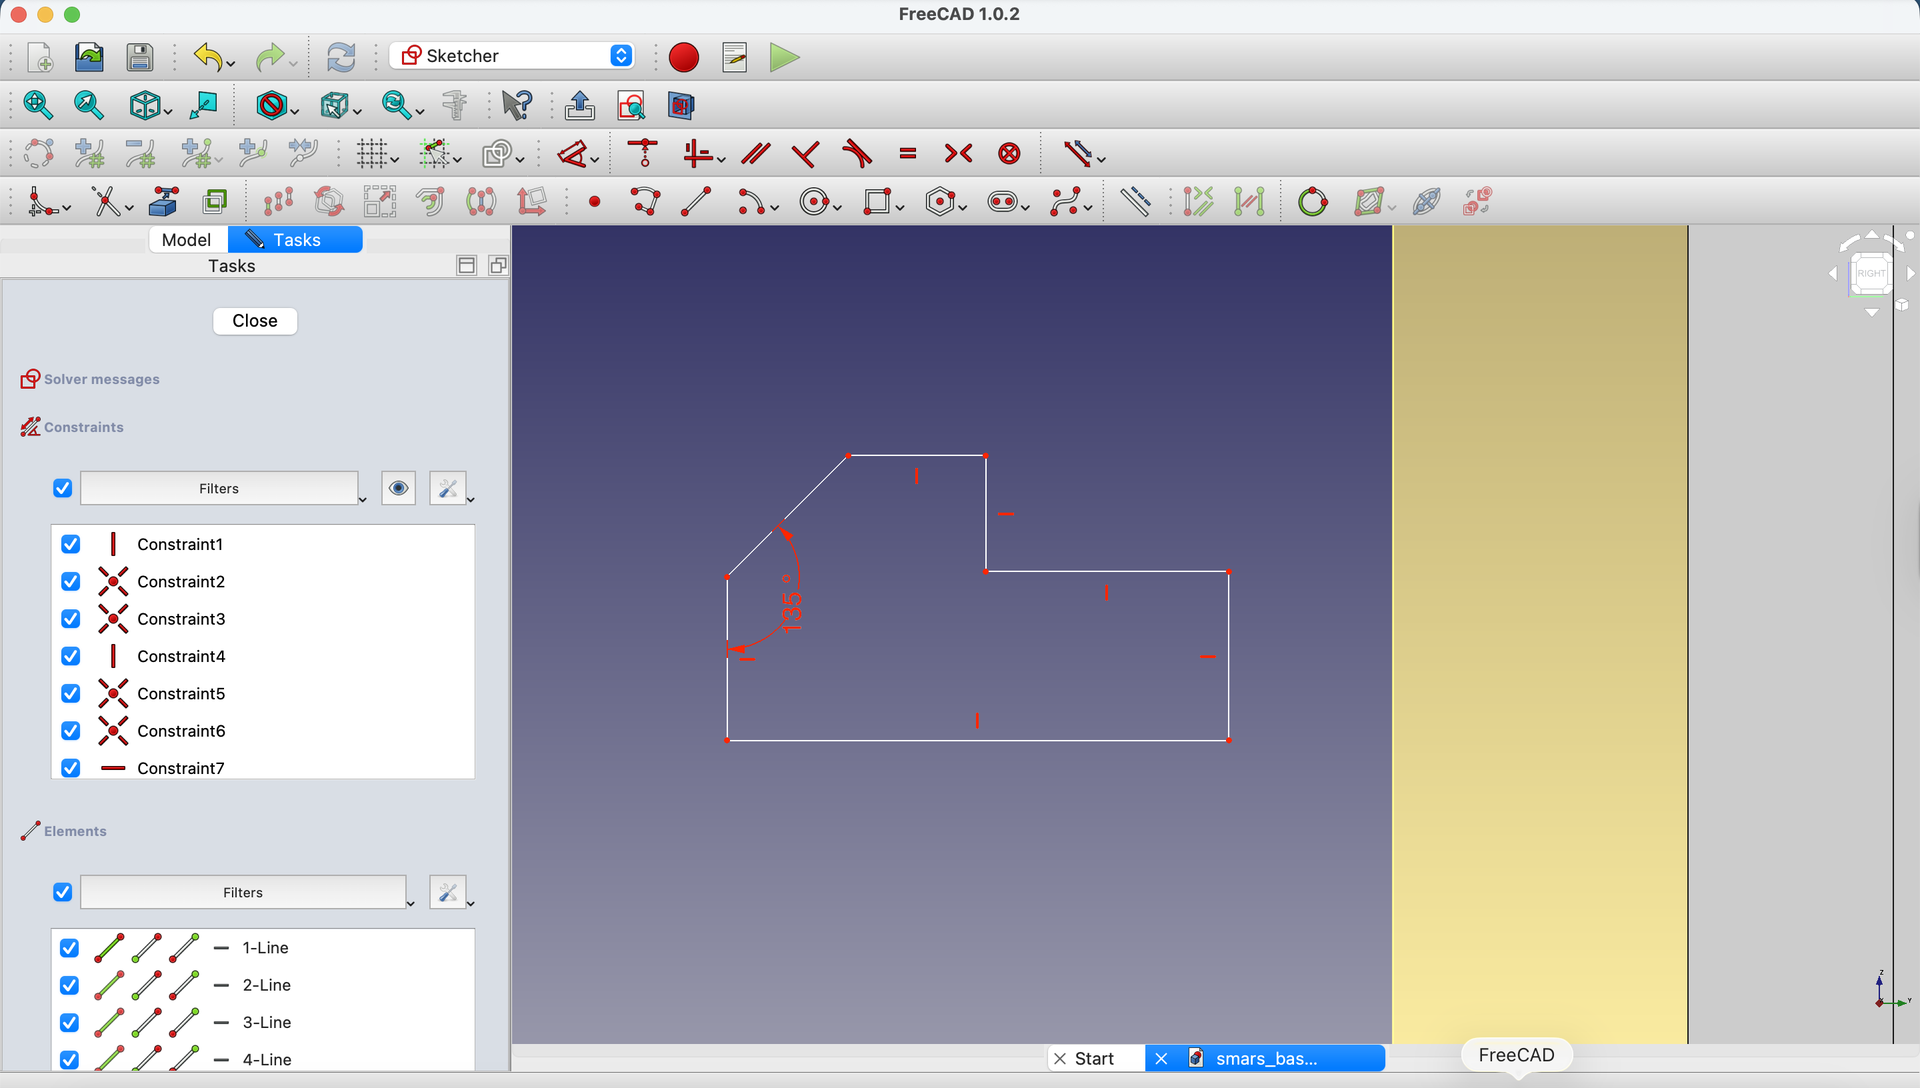This screenshot has width=1920, height=1088.
Task: Click the New document icon
Action: coord(40,57)
